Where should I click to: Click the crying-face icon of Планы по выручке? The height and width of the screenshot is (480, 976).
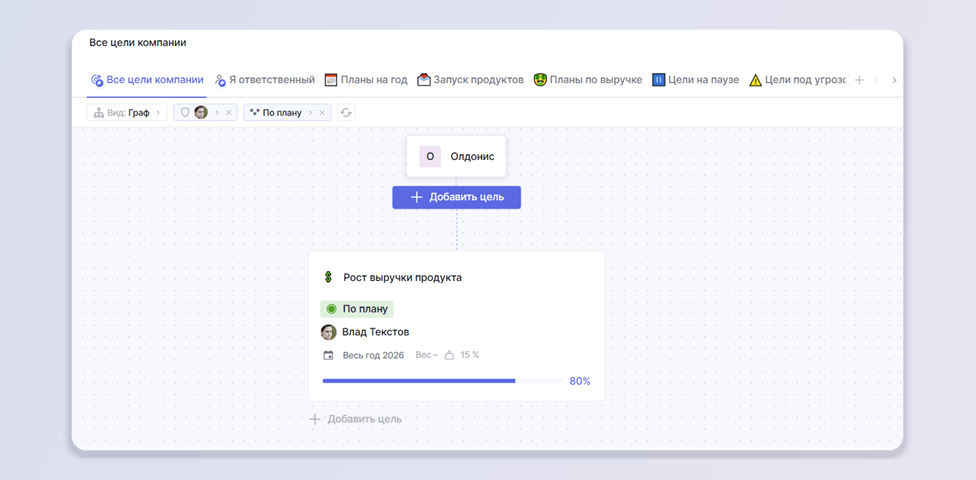(540, 80)
